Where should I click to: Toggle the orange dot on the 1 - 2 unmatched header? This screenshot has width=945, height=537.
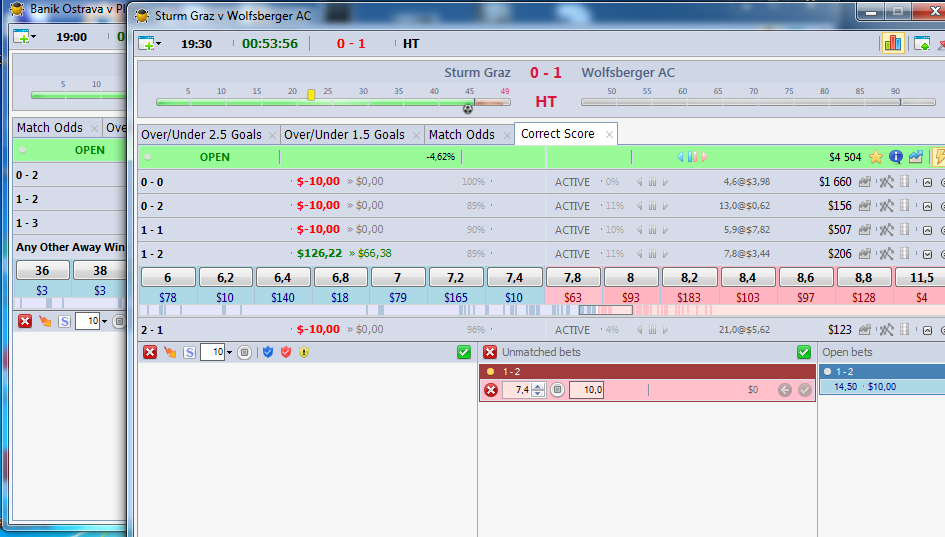pyautogui.click(x=491, y=371)
